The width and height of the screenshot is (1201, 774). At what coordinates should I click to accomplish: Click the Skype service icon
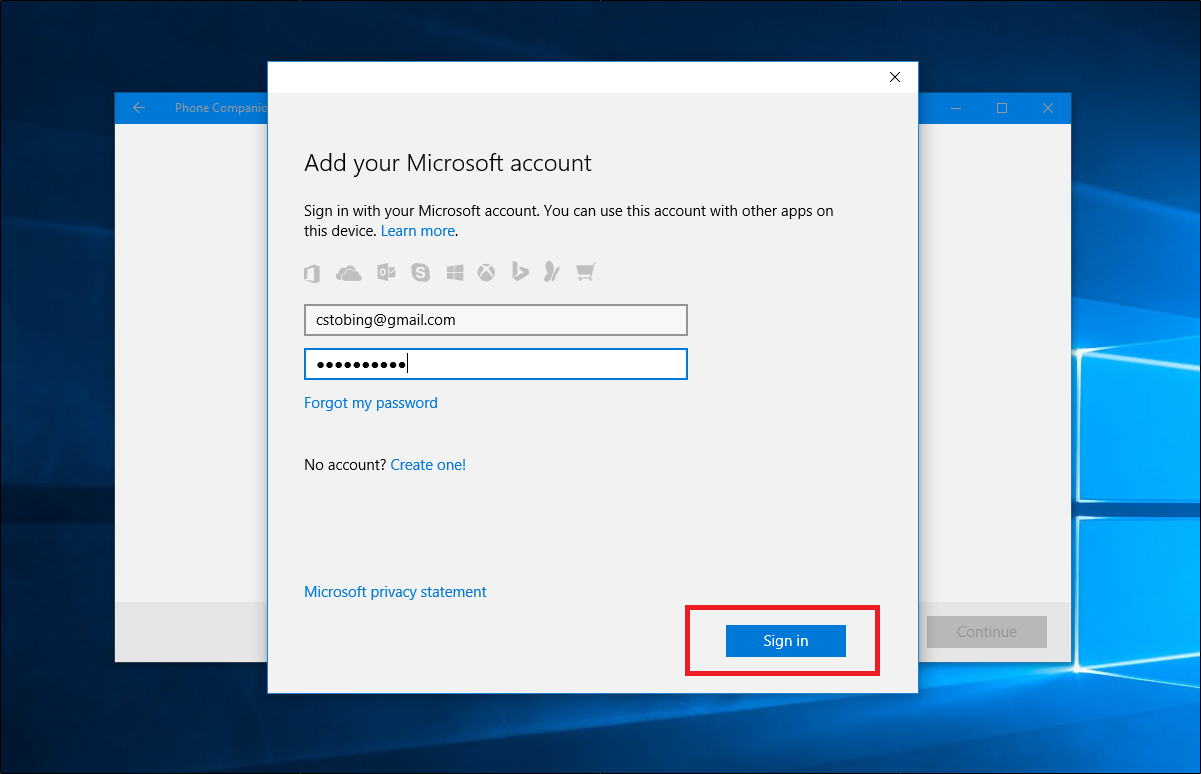[421, 272]
